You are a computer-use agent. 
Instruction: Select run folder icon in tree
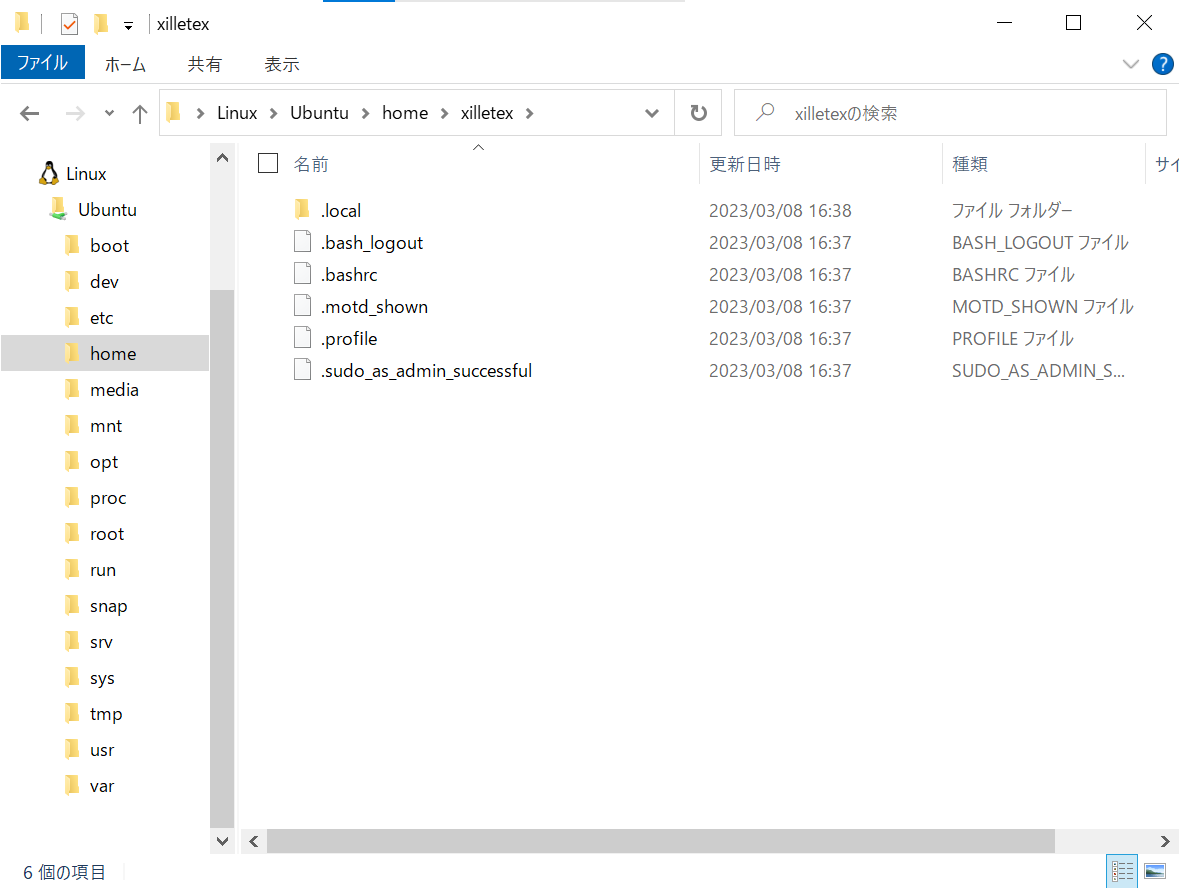[x=72, y=569]
